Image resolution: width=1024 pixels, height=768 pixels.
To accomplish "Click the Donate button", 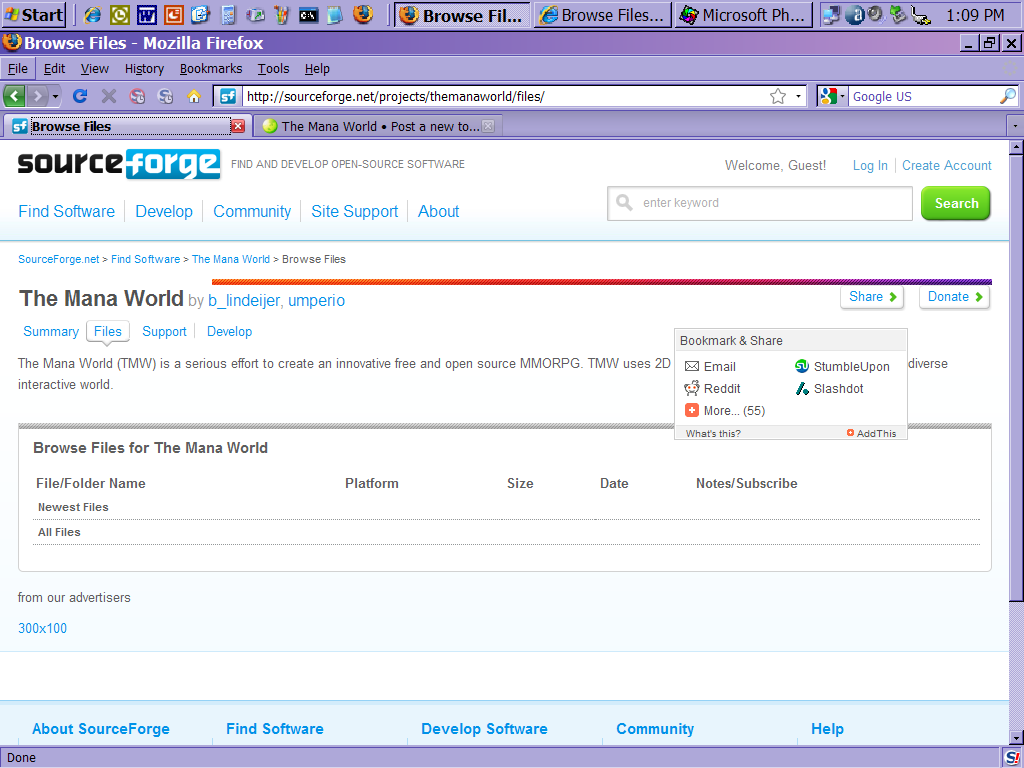I will [955, 296].
